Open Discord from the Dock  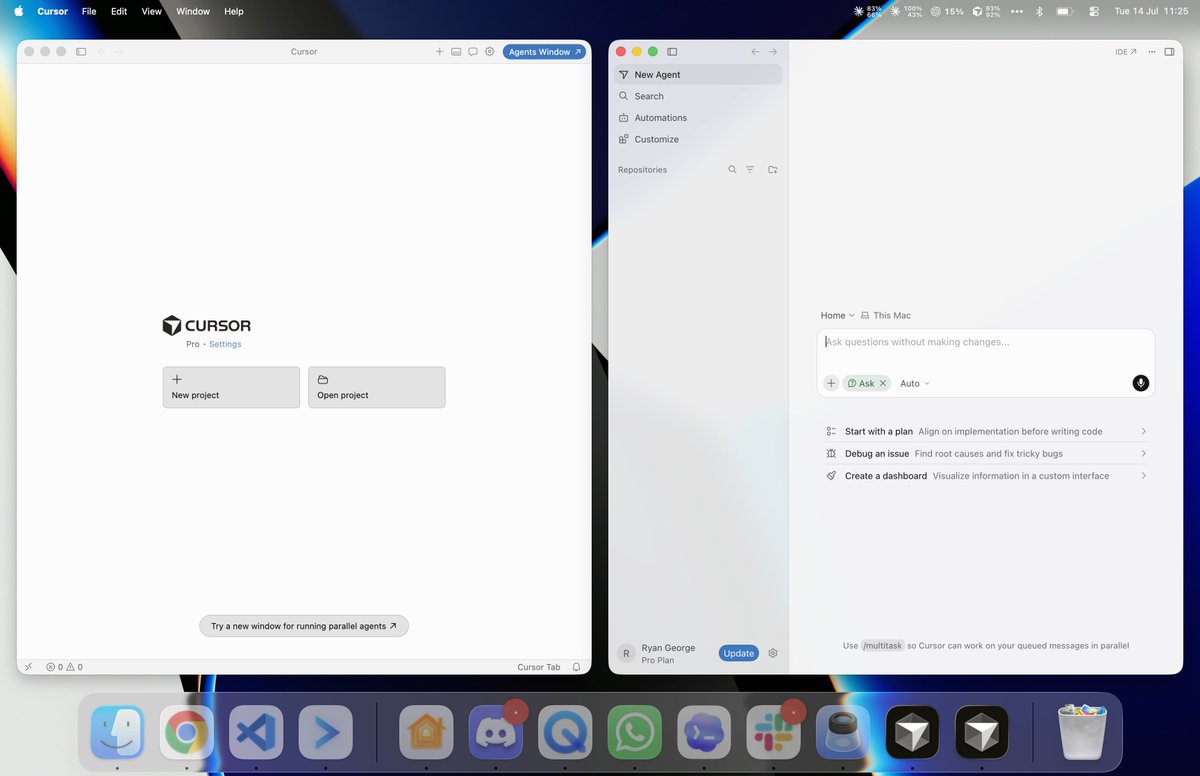496,733
